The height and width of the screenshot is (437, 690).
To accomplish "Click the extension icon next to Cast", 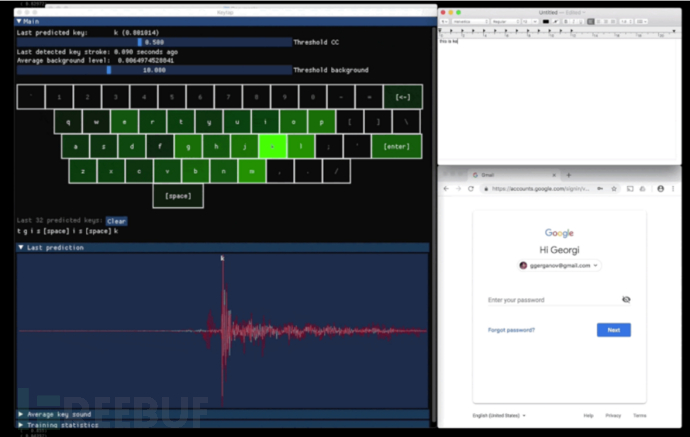I will [x=642, y=189].
